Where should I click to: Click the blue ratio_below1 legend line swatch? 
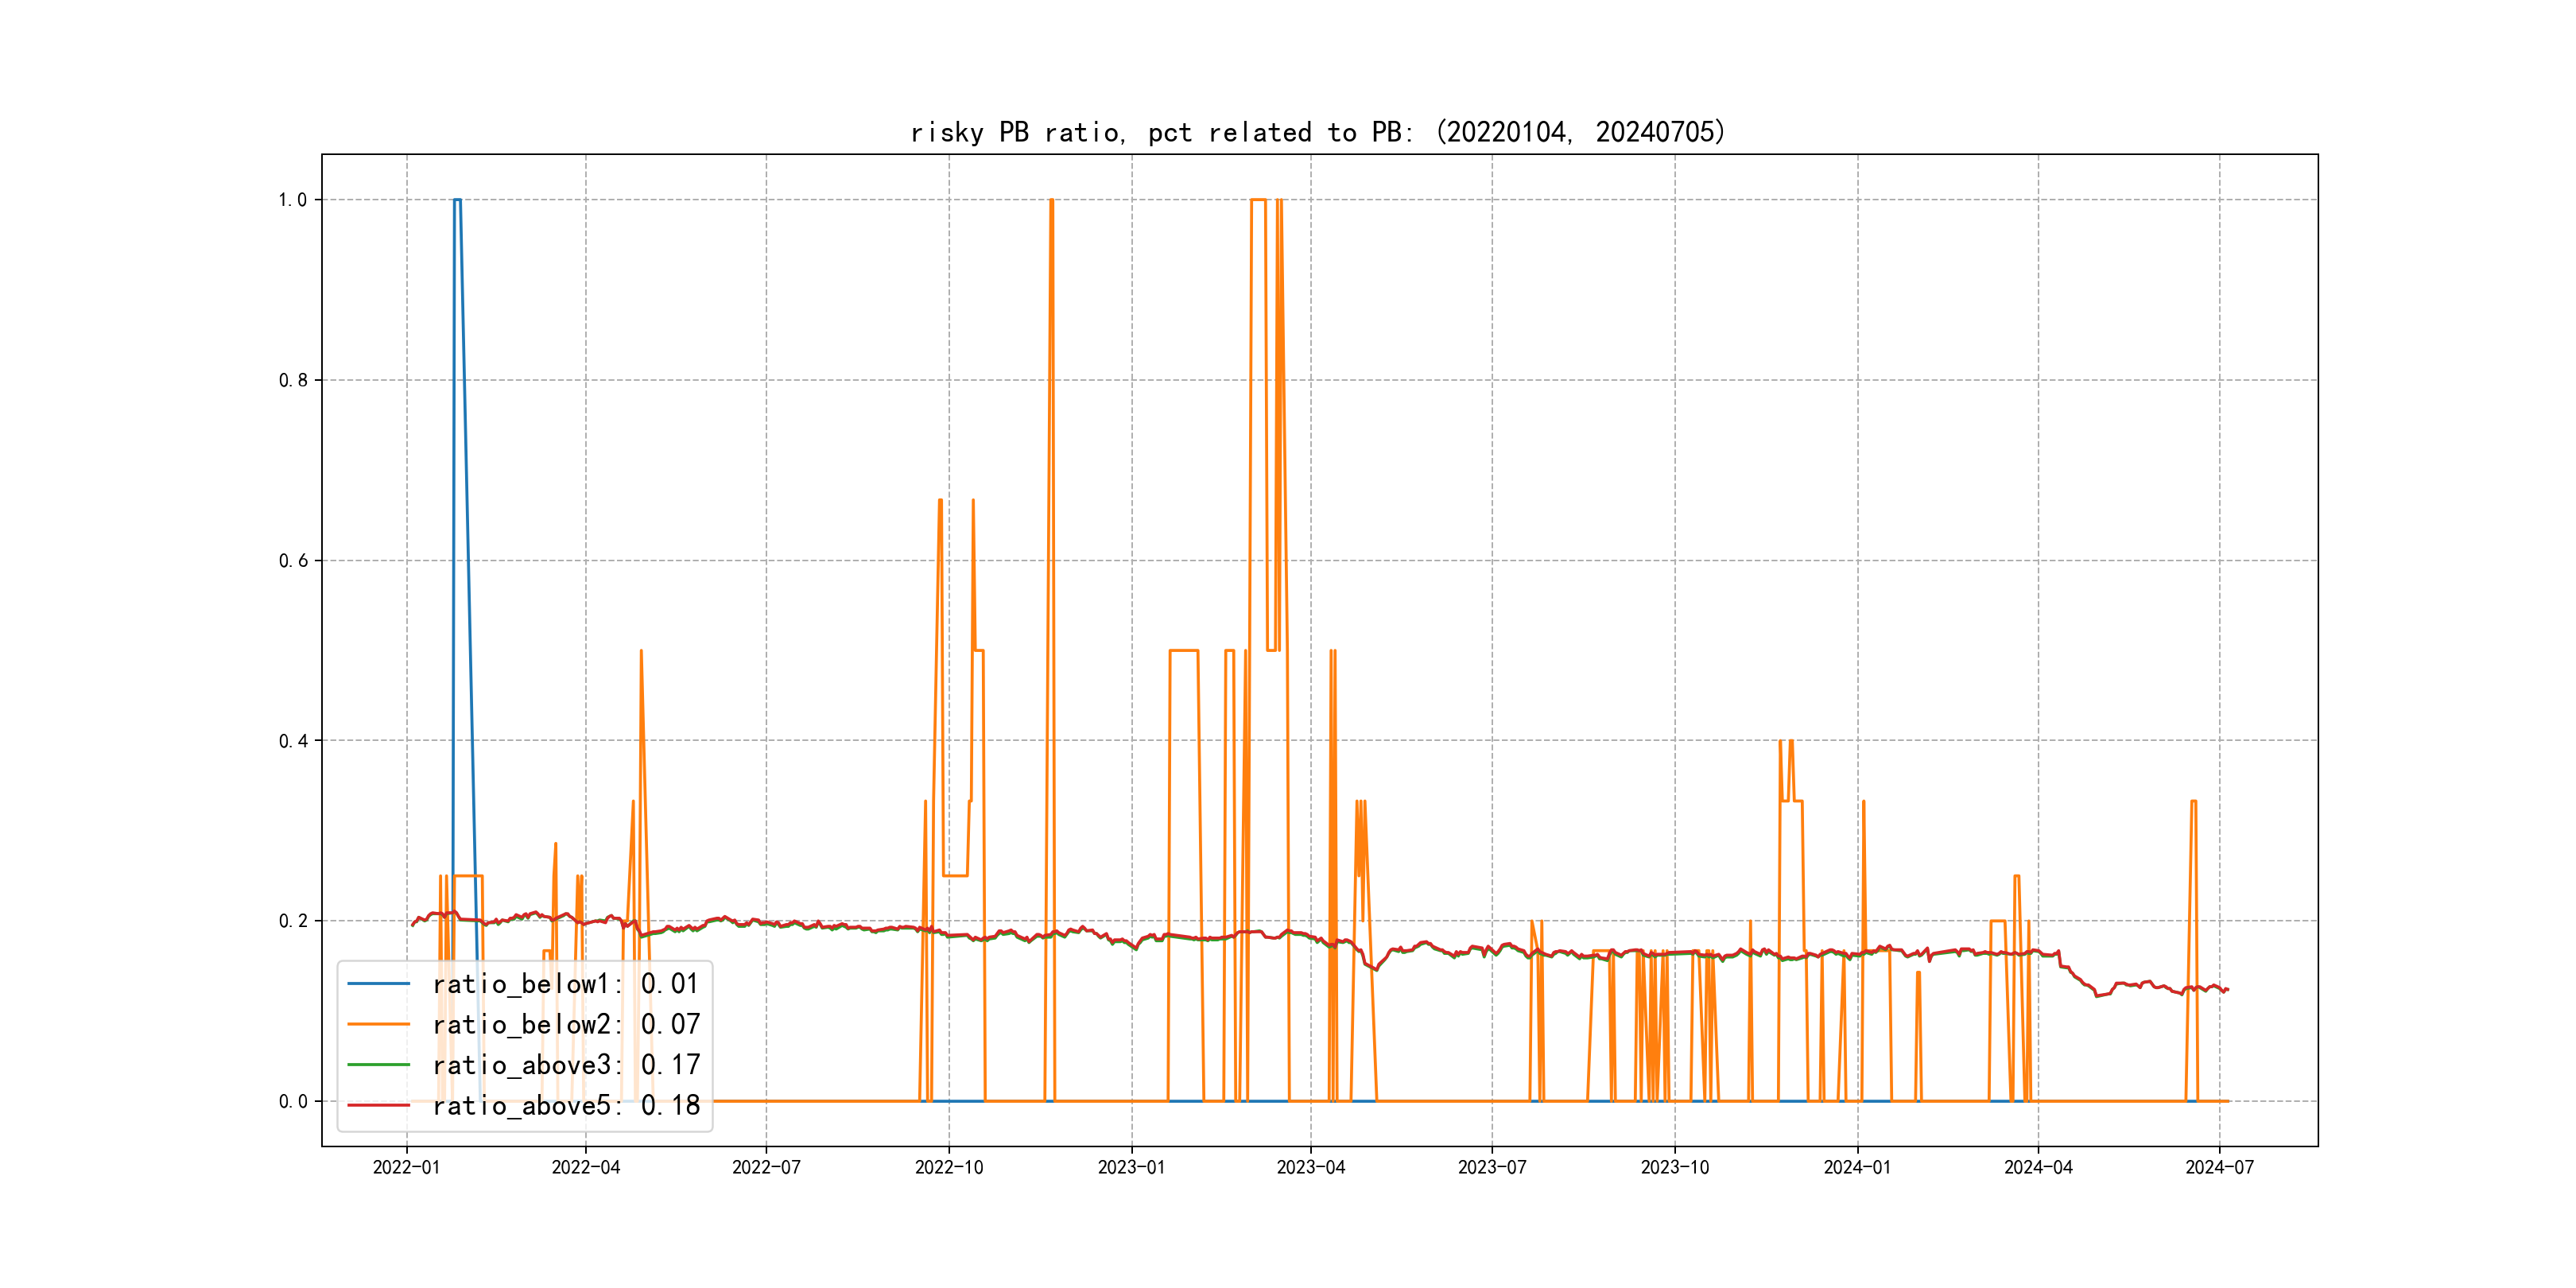click(x=378, y=984)
